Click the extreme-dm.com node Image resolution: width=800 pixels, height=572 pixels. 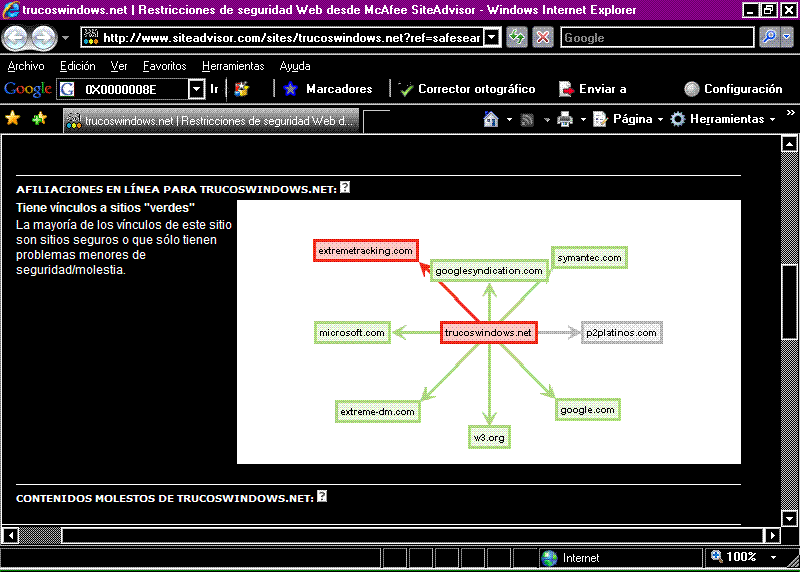click(378, 412)
